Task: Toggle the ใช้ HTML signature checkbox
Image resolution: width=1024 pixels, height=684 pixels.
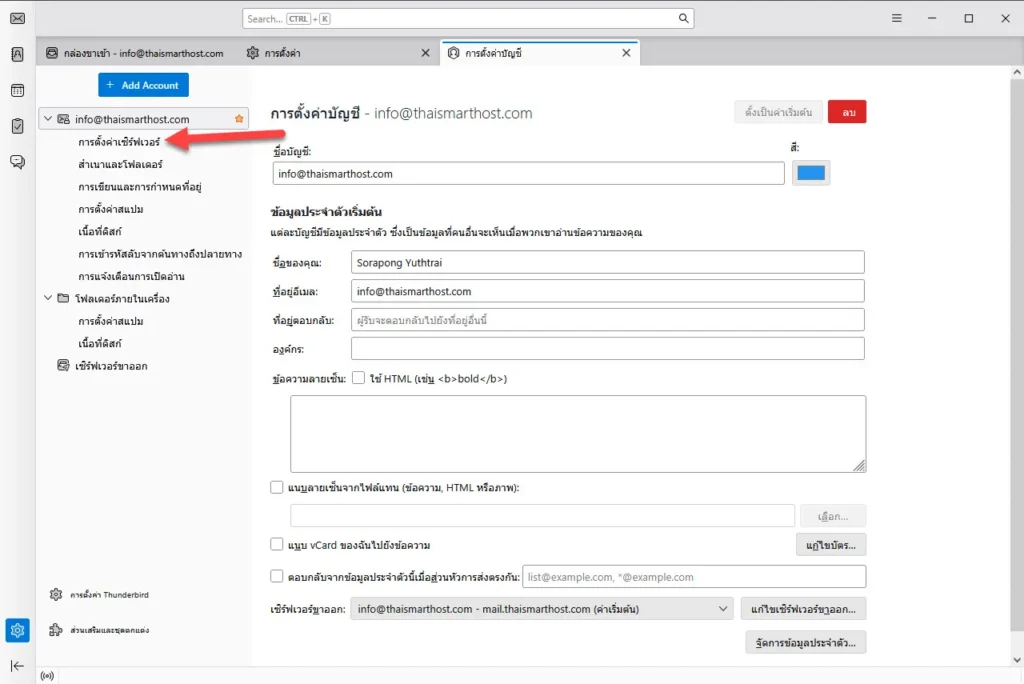Action: coord(359,378)
